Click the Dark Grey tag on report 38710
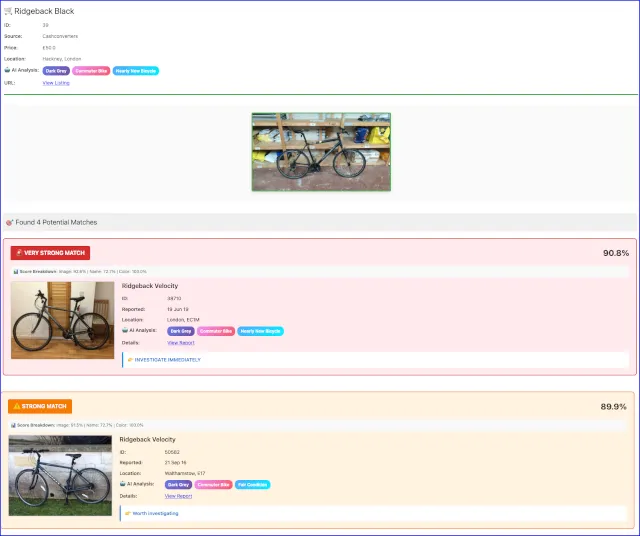Screen dimensions: 640x536 tap(181, 331)
